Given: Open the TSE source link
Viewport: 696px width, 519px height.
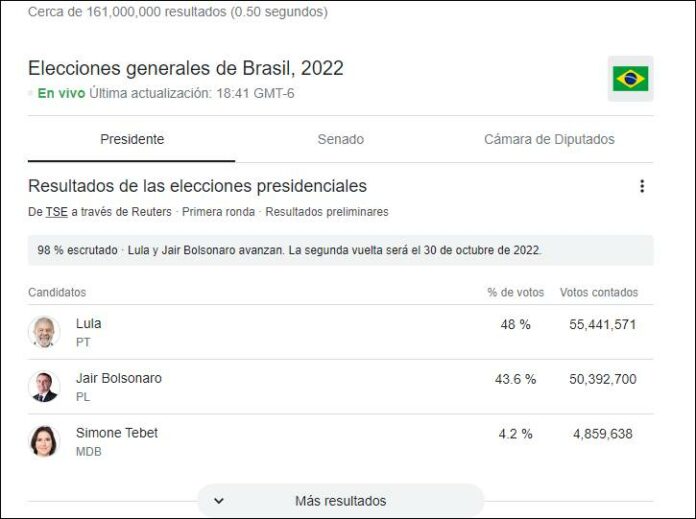Looking at the screenshot, I should (x=56, y=212).
